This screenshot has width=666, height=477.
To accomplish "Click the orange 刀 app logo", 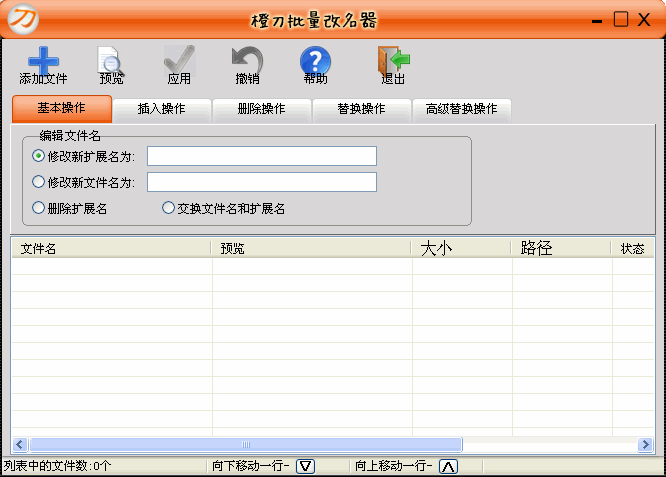I will [x=23, y=19].
